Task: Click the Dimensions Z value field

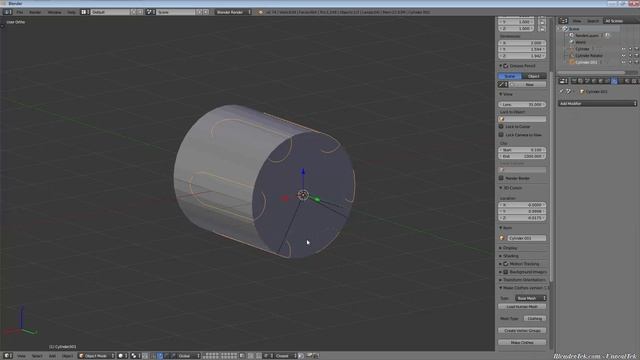Action: (522, 56)
